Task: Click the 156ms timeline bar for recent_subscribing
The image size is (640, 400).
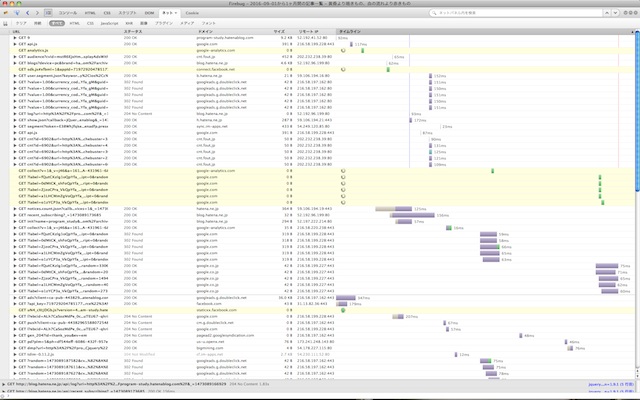Action: point(412,215)
